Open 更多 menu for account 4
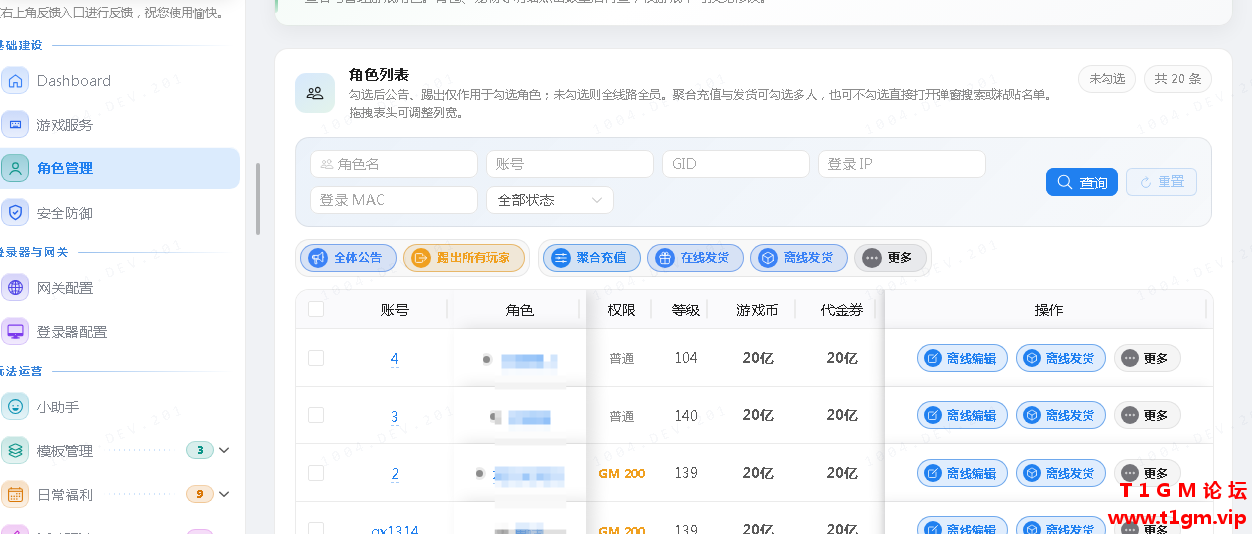 (x=1147, y=358)
